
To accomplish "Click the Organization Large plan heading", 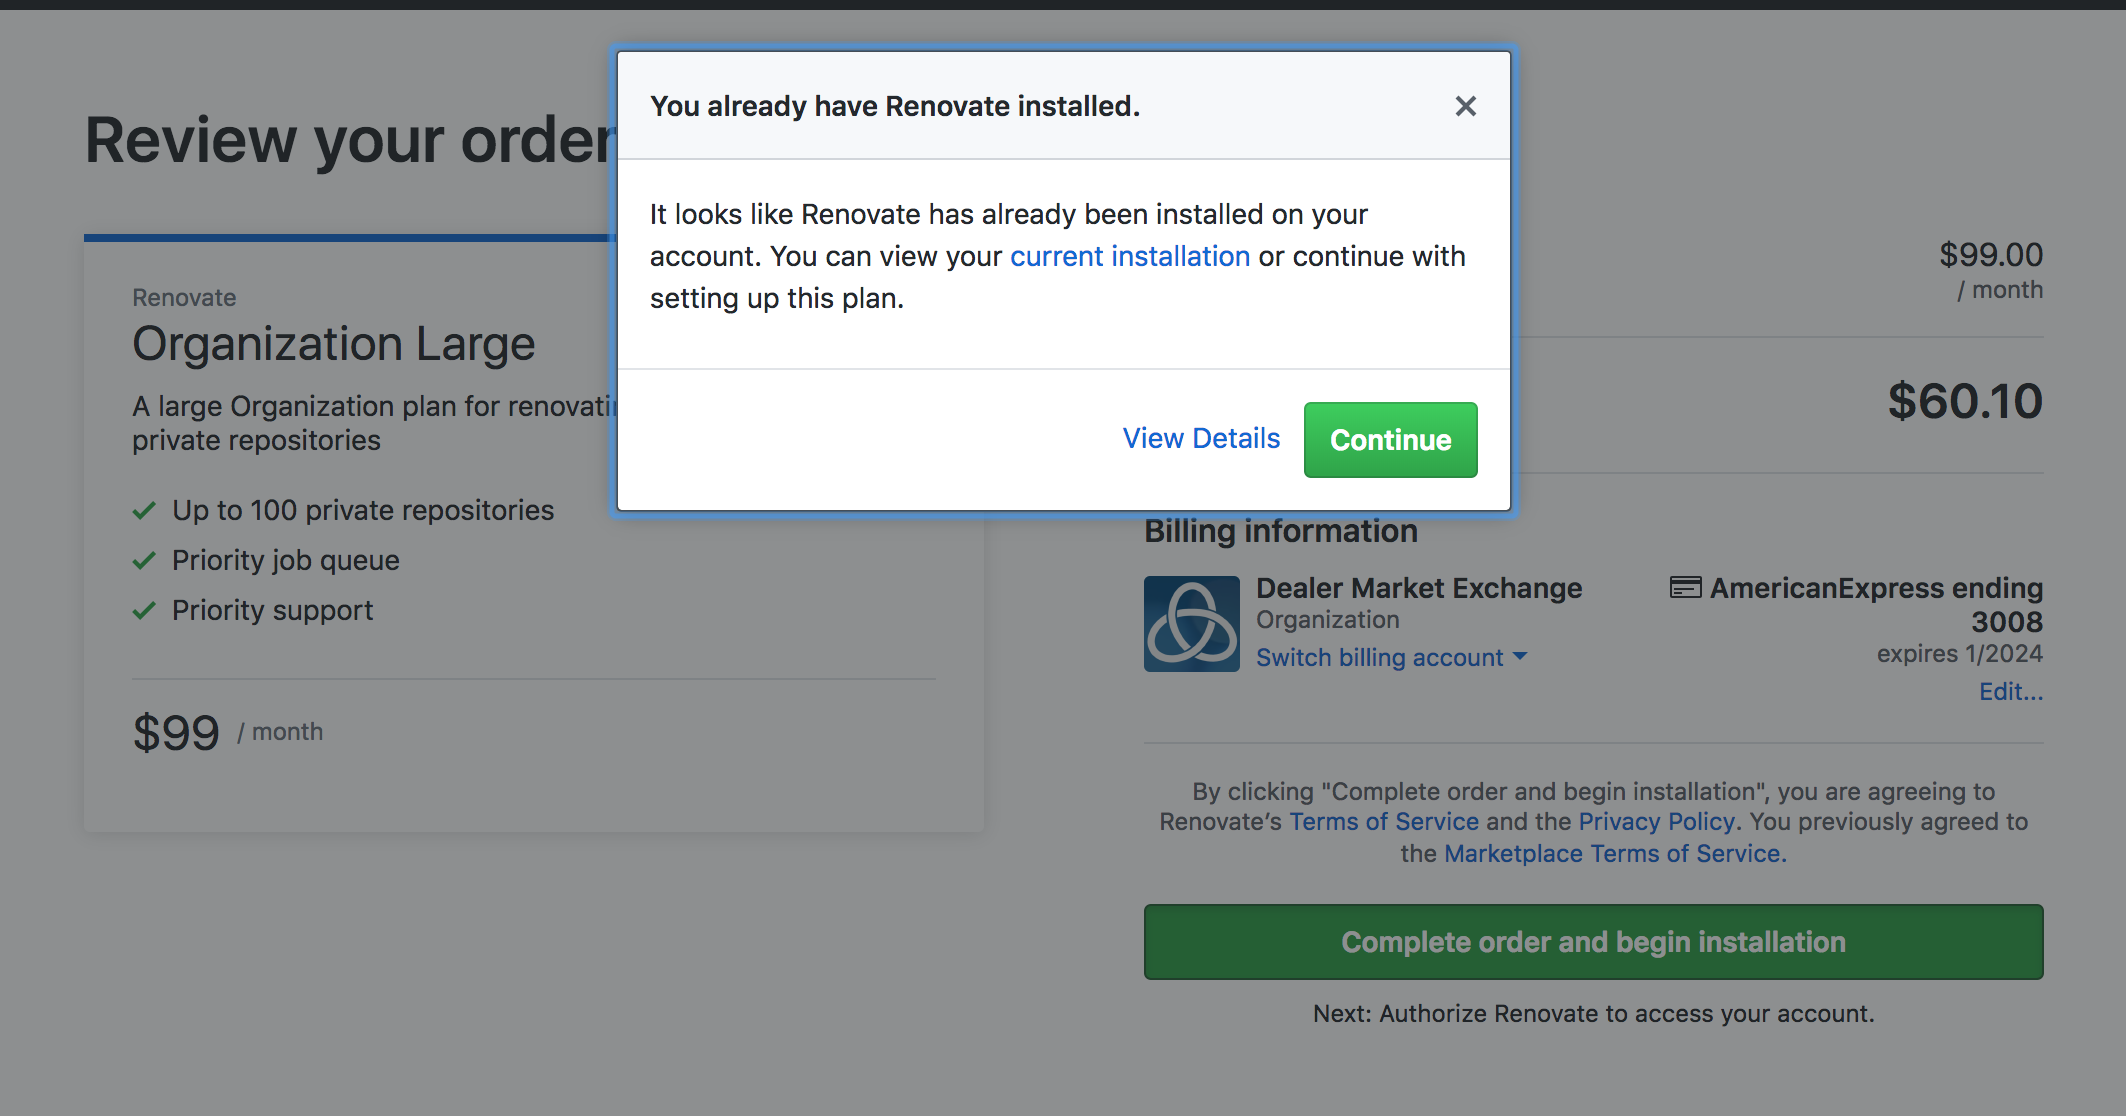I will (x=334, y=344).
